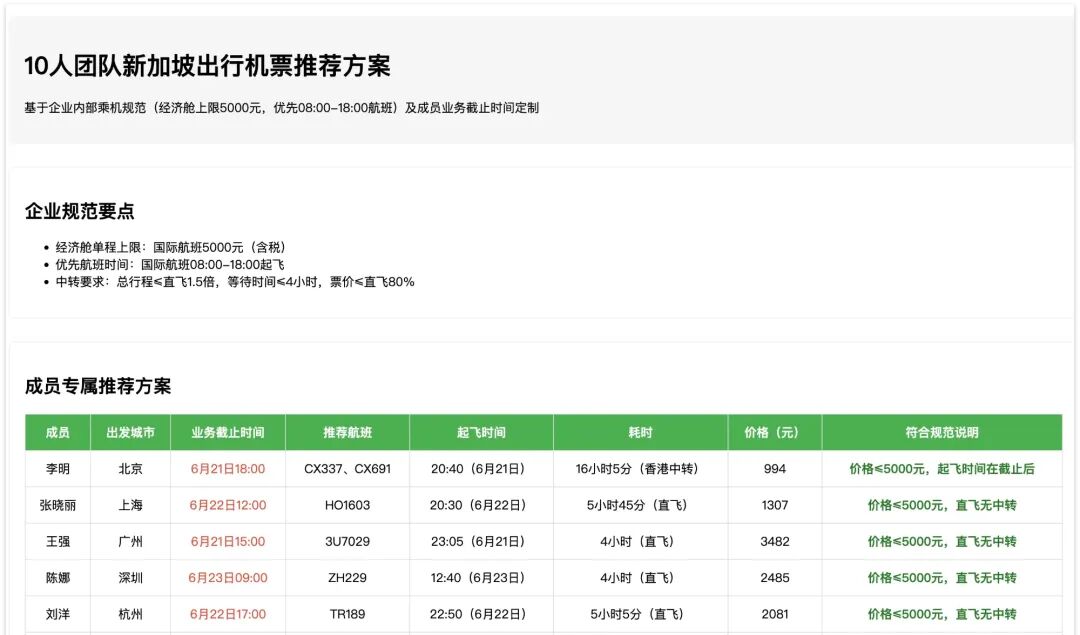1080x635 pixels.
Task: Click departure time 20:40（6月21日）
Action: coord(481,469)
